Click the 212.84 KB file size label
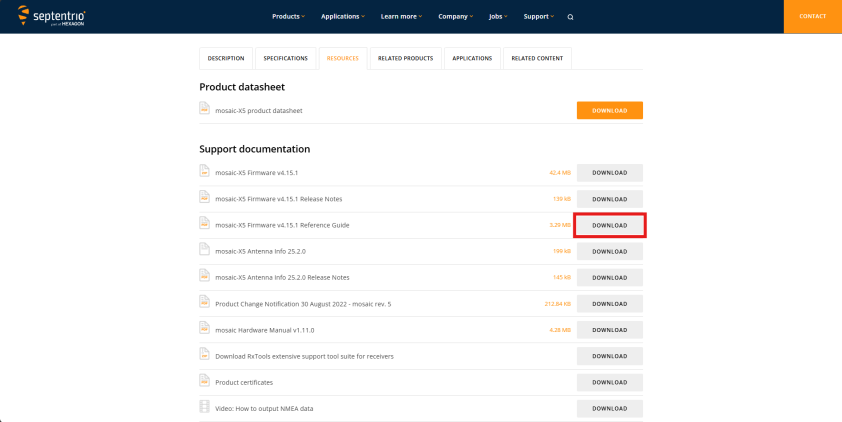The image size is (842, 422). pyautogui.click(x=557, y=304)
